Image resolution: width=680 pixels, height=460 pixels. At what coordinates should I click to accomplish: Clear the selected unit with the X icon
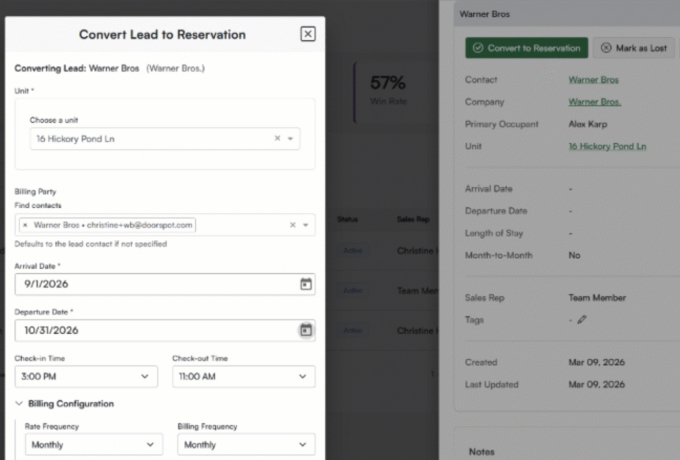pos(278,138)
